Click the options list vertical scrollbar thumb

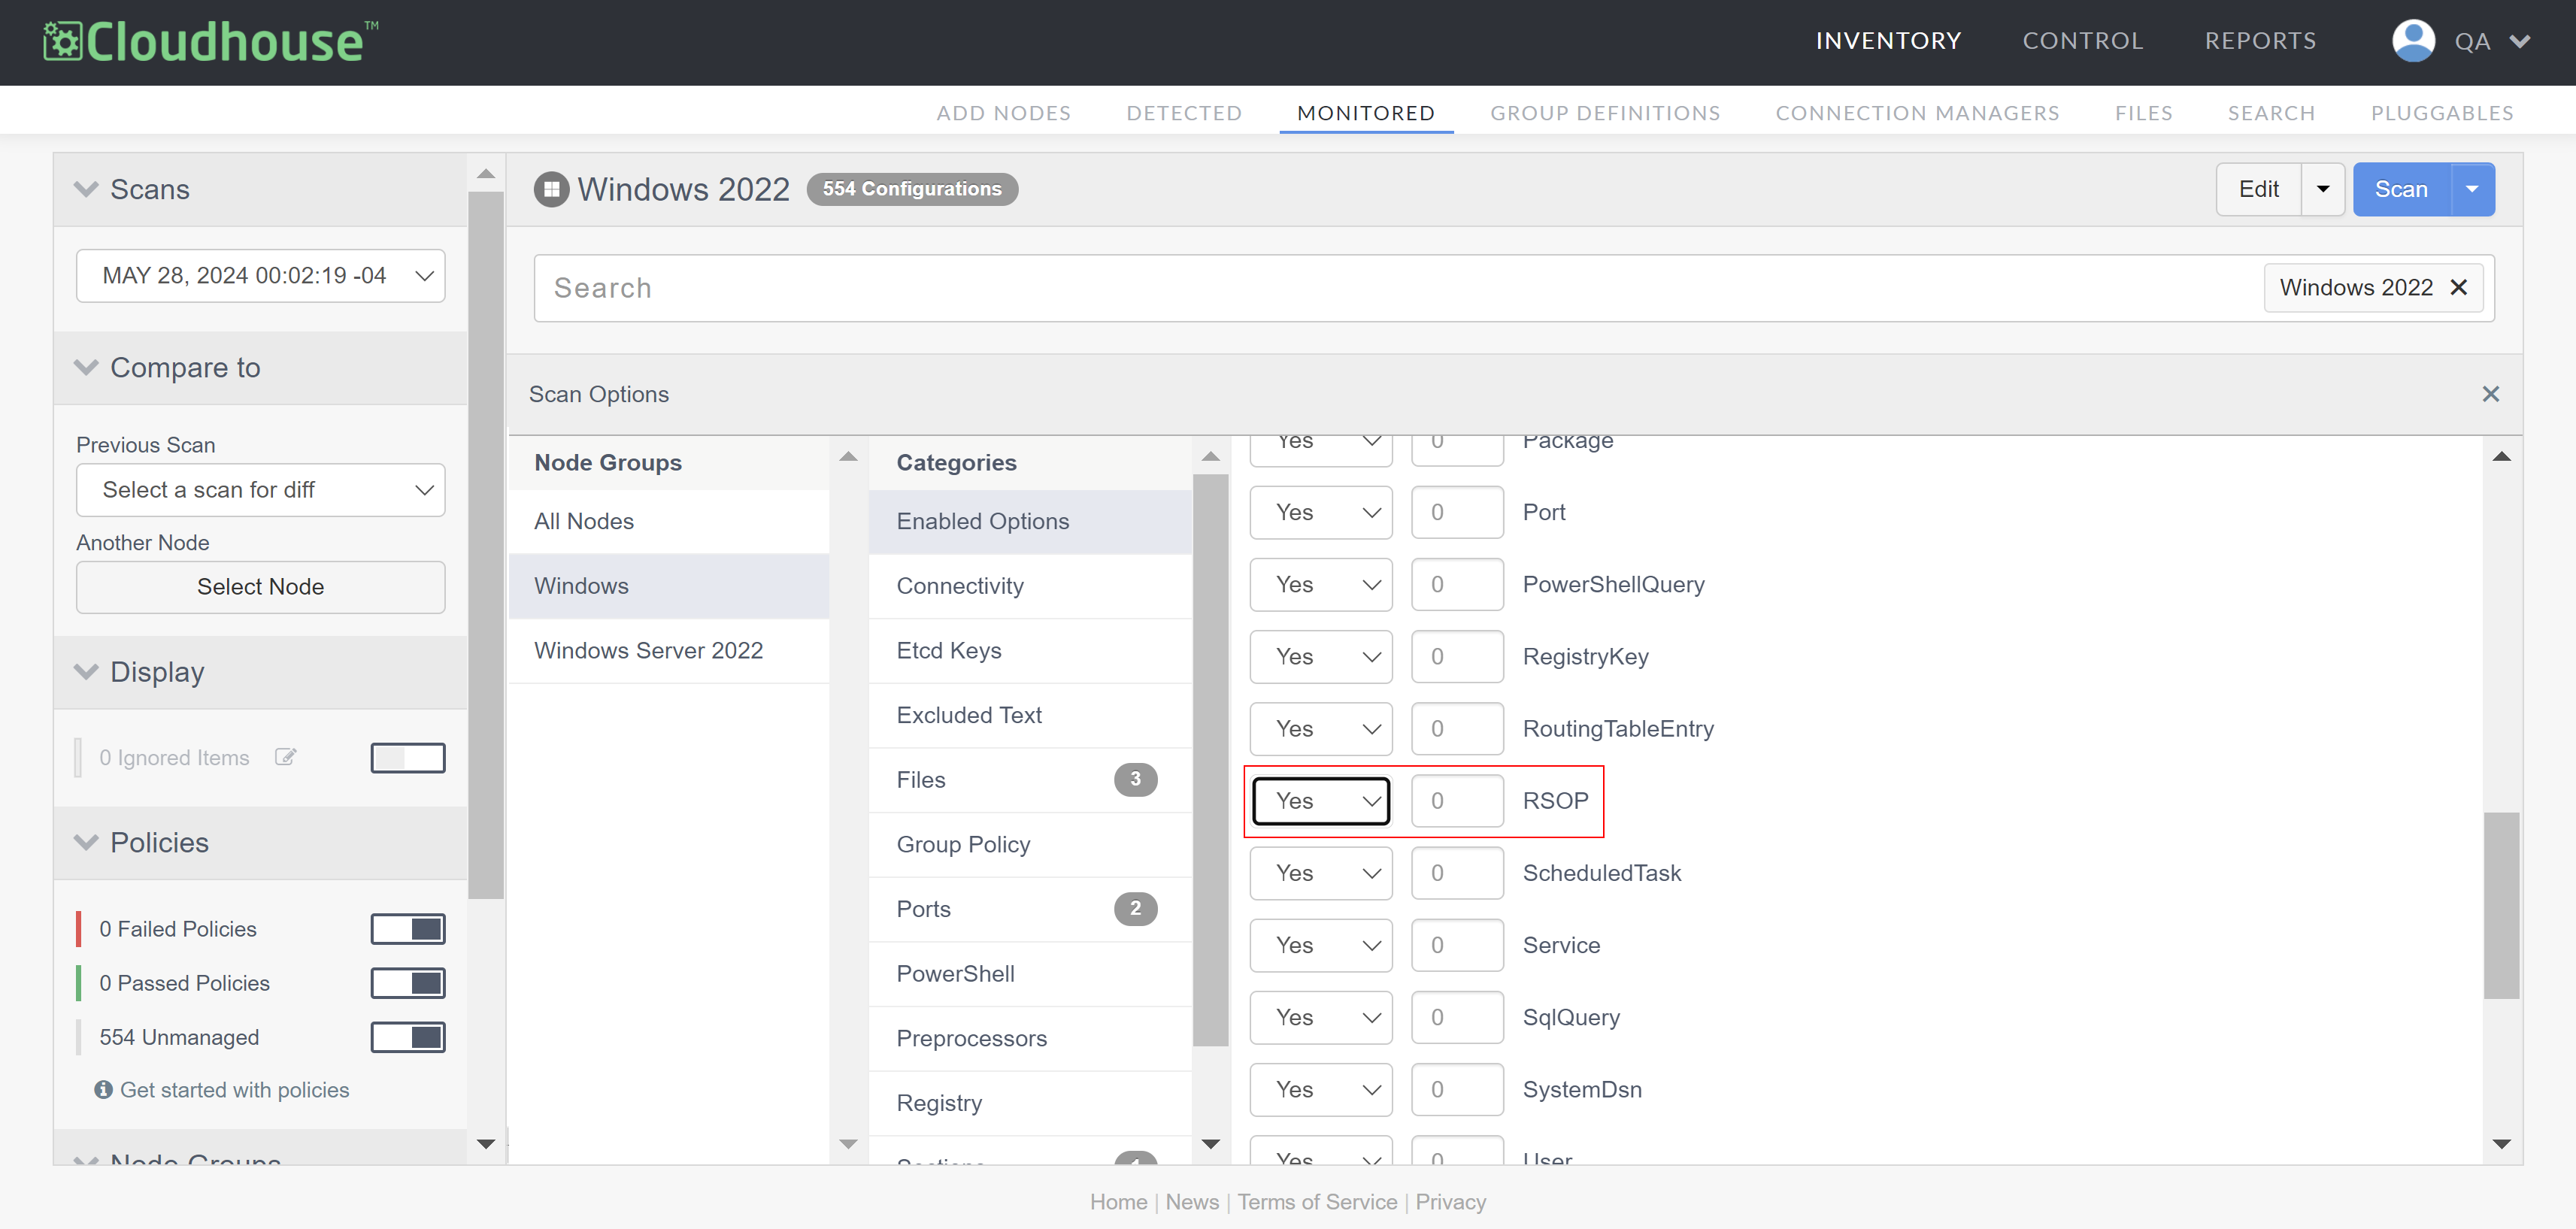2501,905
